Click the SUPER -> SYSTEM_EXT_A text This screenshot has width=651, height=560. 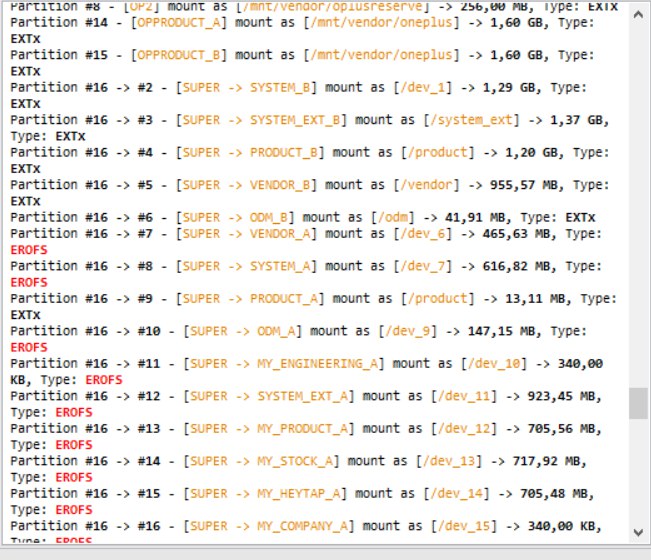click(x=269, y=396)
